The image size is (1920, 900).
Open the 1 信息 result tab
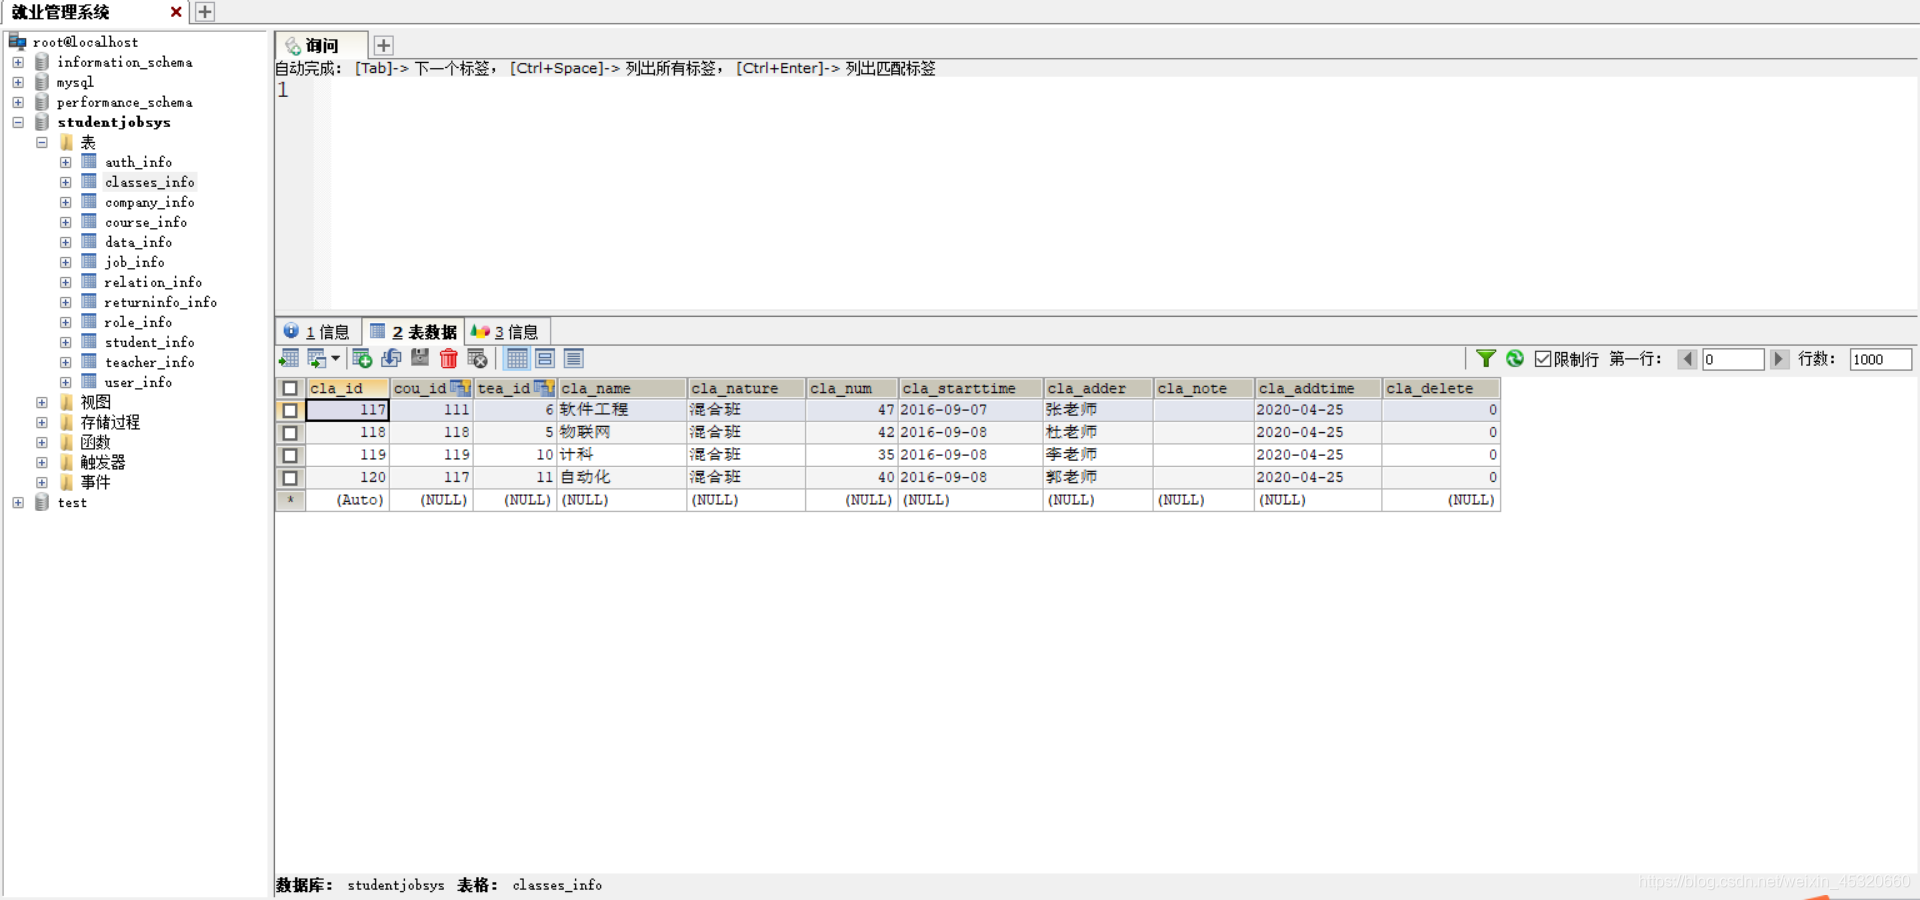point(317,332)
